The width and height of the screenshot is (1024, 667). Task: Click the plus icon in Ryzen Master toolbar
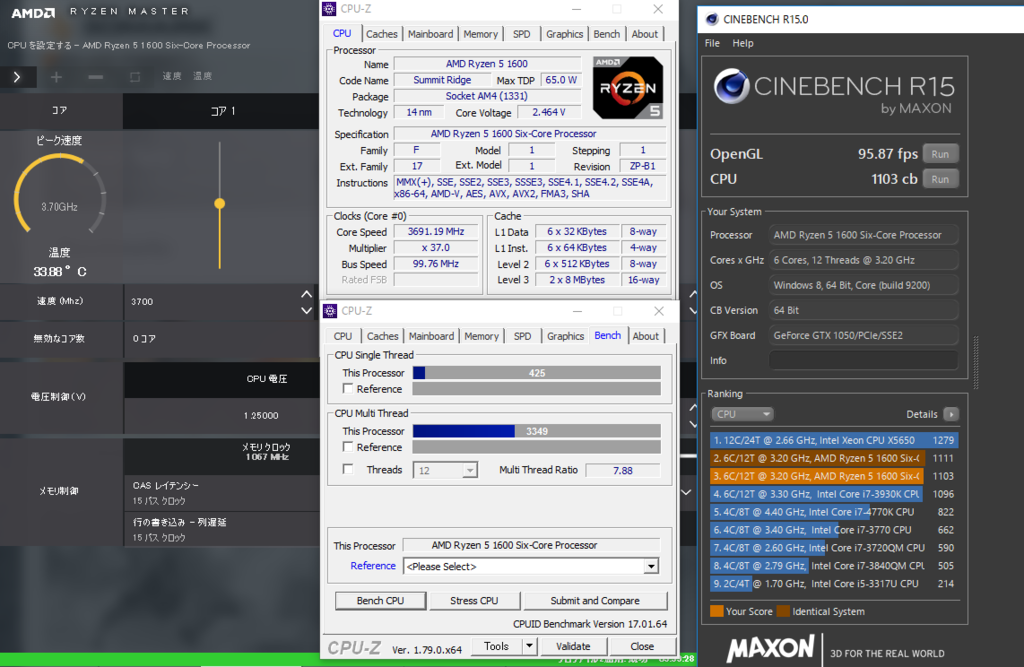(56, 77)
